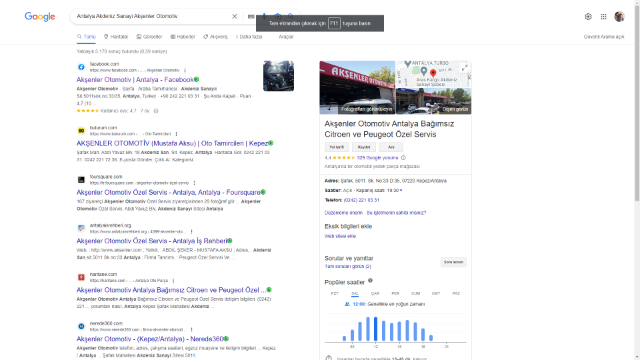Switch to Haberler tab

[183, 37]
